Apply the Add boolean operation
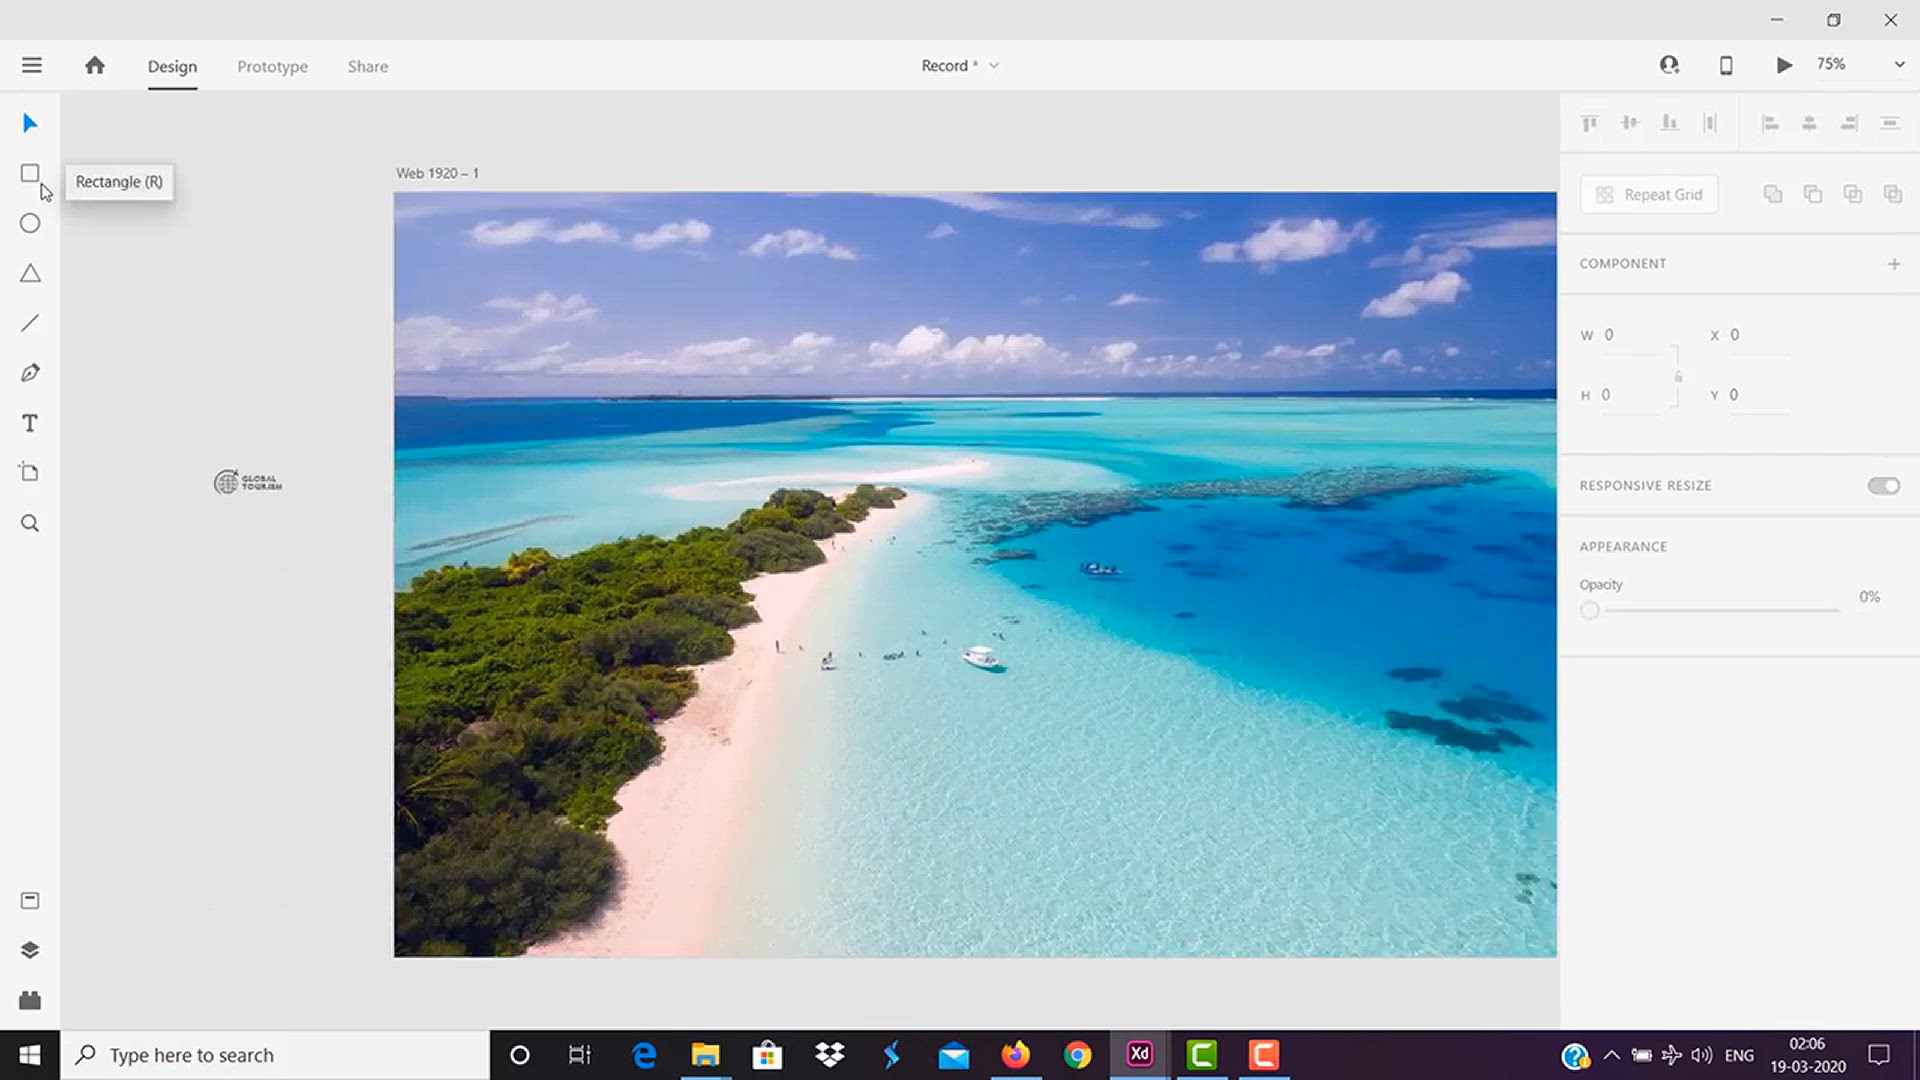 (x=1773, y=194)
